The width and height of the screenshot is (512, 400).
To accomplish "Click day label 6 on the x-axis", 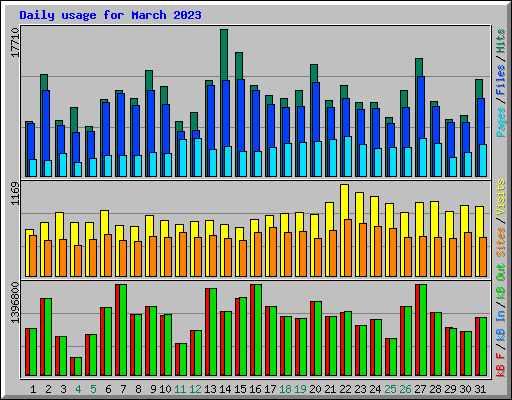I will coord(108,389).
